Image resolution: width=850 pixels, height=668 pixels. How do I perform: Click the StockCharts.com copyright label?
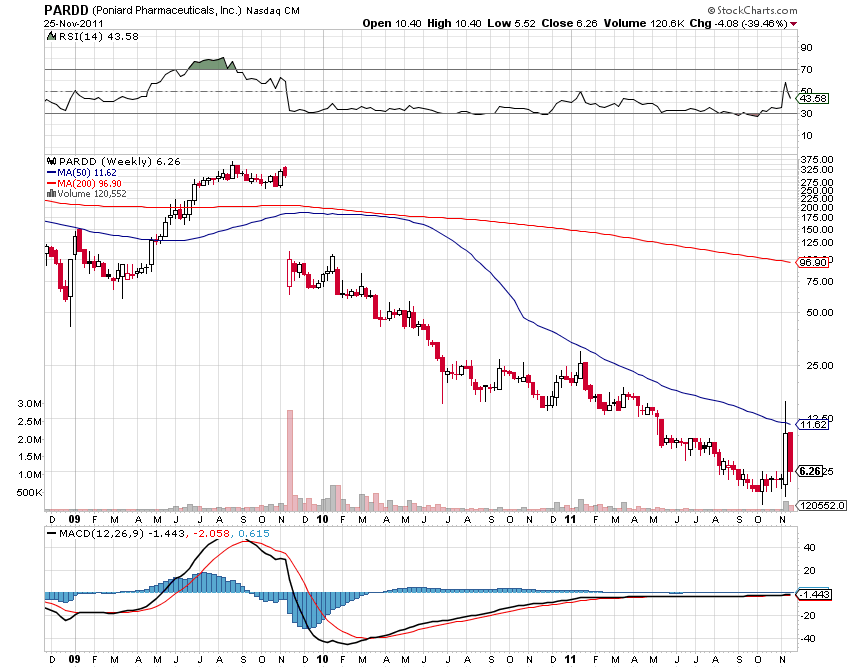(752, 10)
